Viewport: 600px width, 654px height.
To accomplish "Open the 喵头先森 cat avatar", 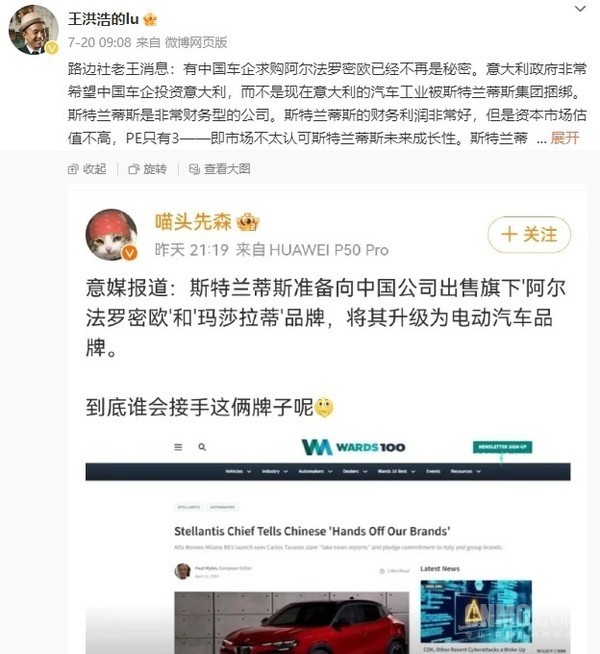I will (112, 235).
